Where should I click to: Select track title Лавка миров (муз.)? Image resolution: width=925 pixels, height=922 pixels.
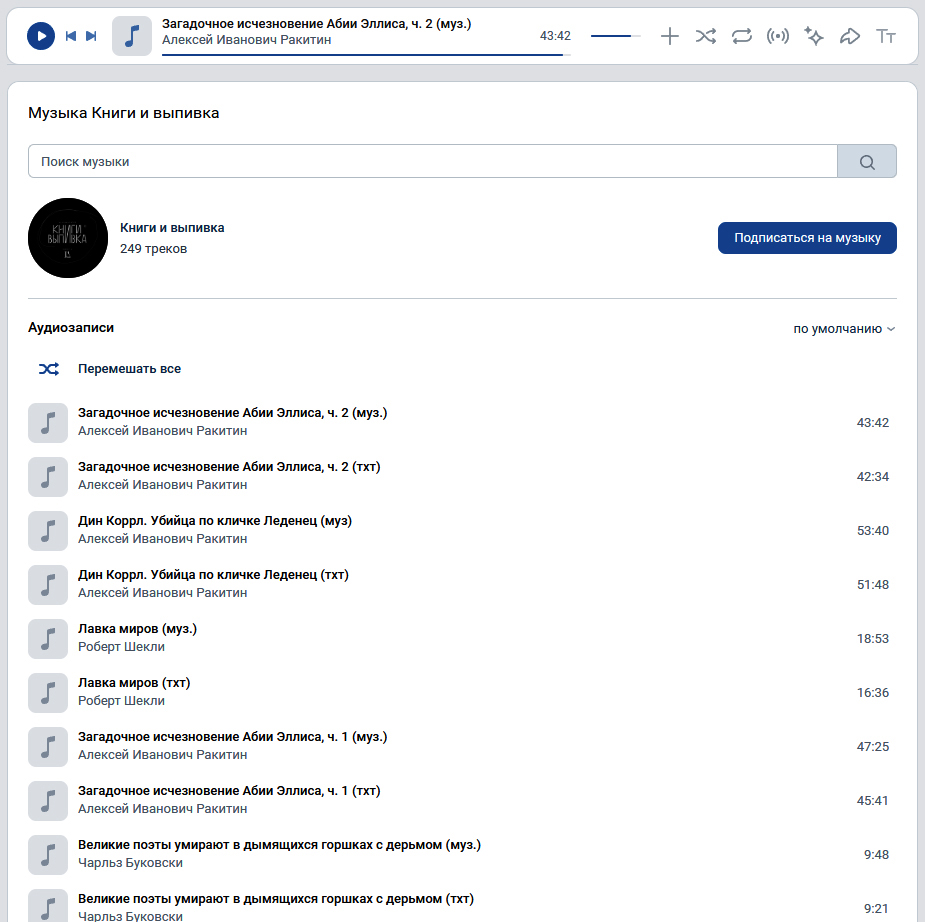pos(137,629)
